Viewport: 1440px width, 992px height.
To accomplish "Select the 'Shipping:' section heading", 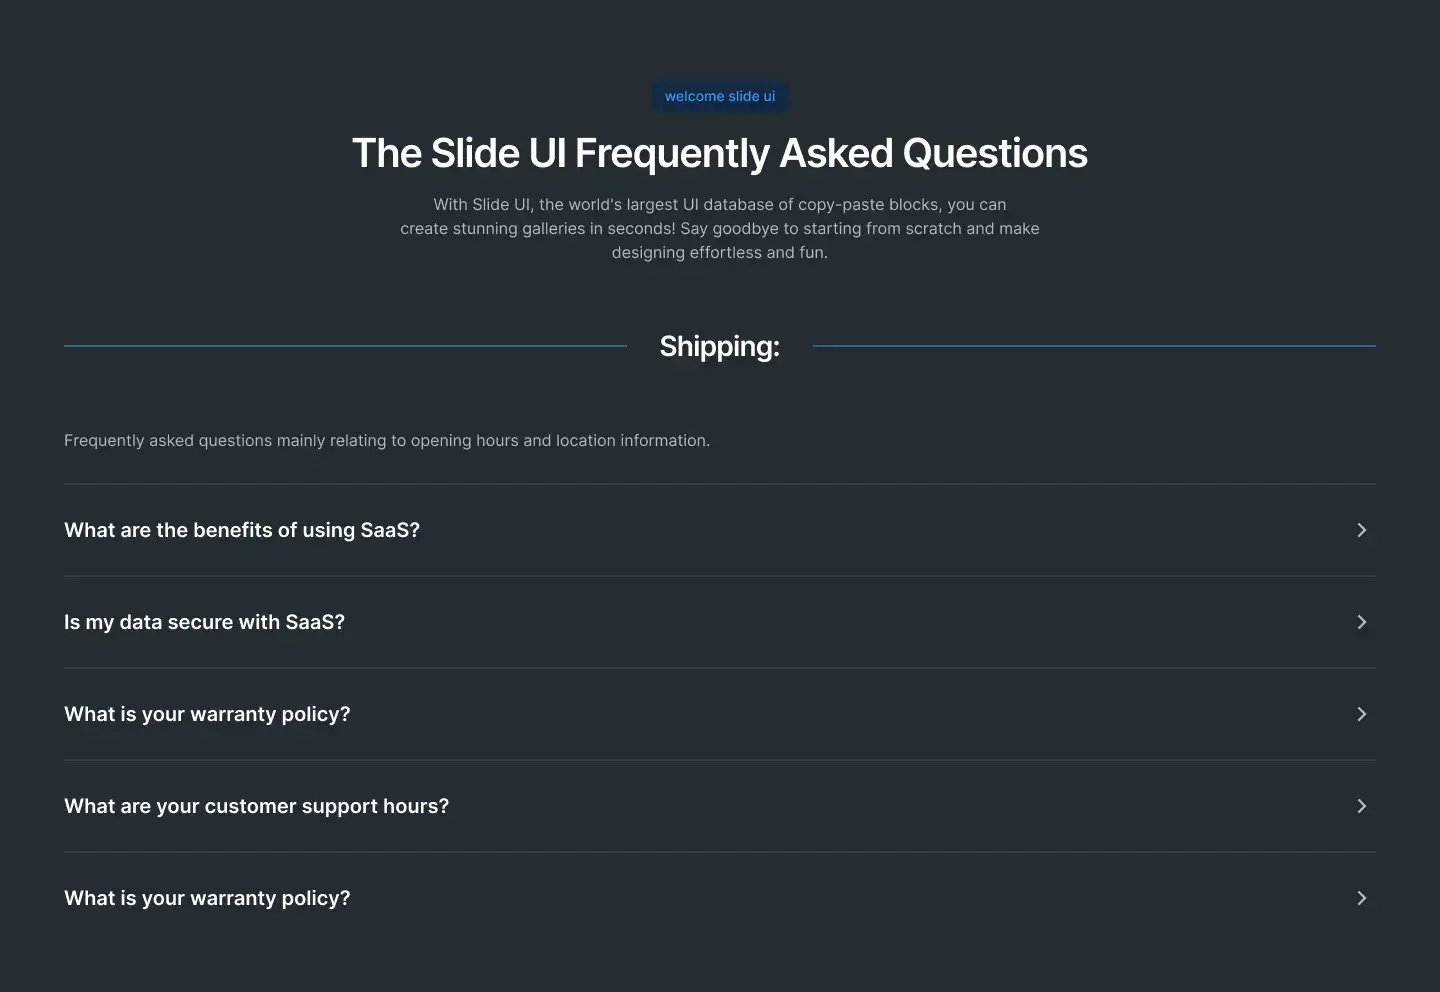I will click(x=720, y=346).
